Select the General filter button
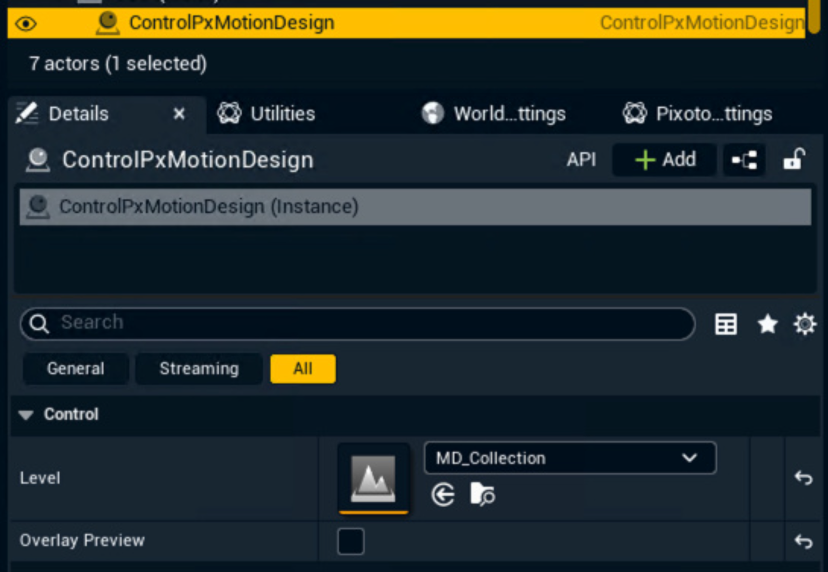 click(x=76, y=369)
